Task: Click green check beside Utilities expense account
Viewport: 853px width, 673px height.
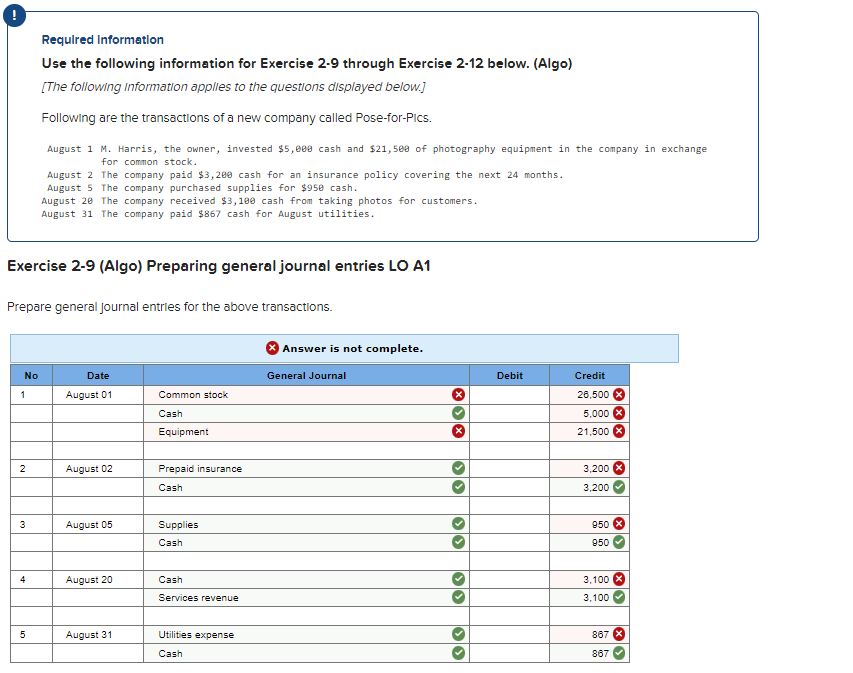Action: (x=459, y=634)
